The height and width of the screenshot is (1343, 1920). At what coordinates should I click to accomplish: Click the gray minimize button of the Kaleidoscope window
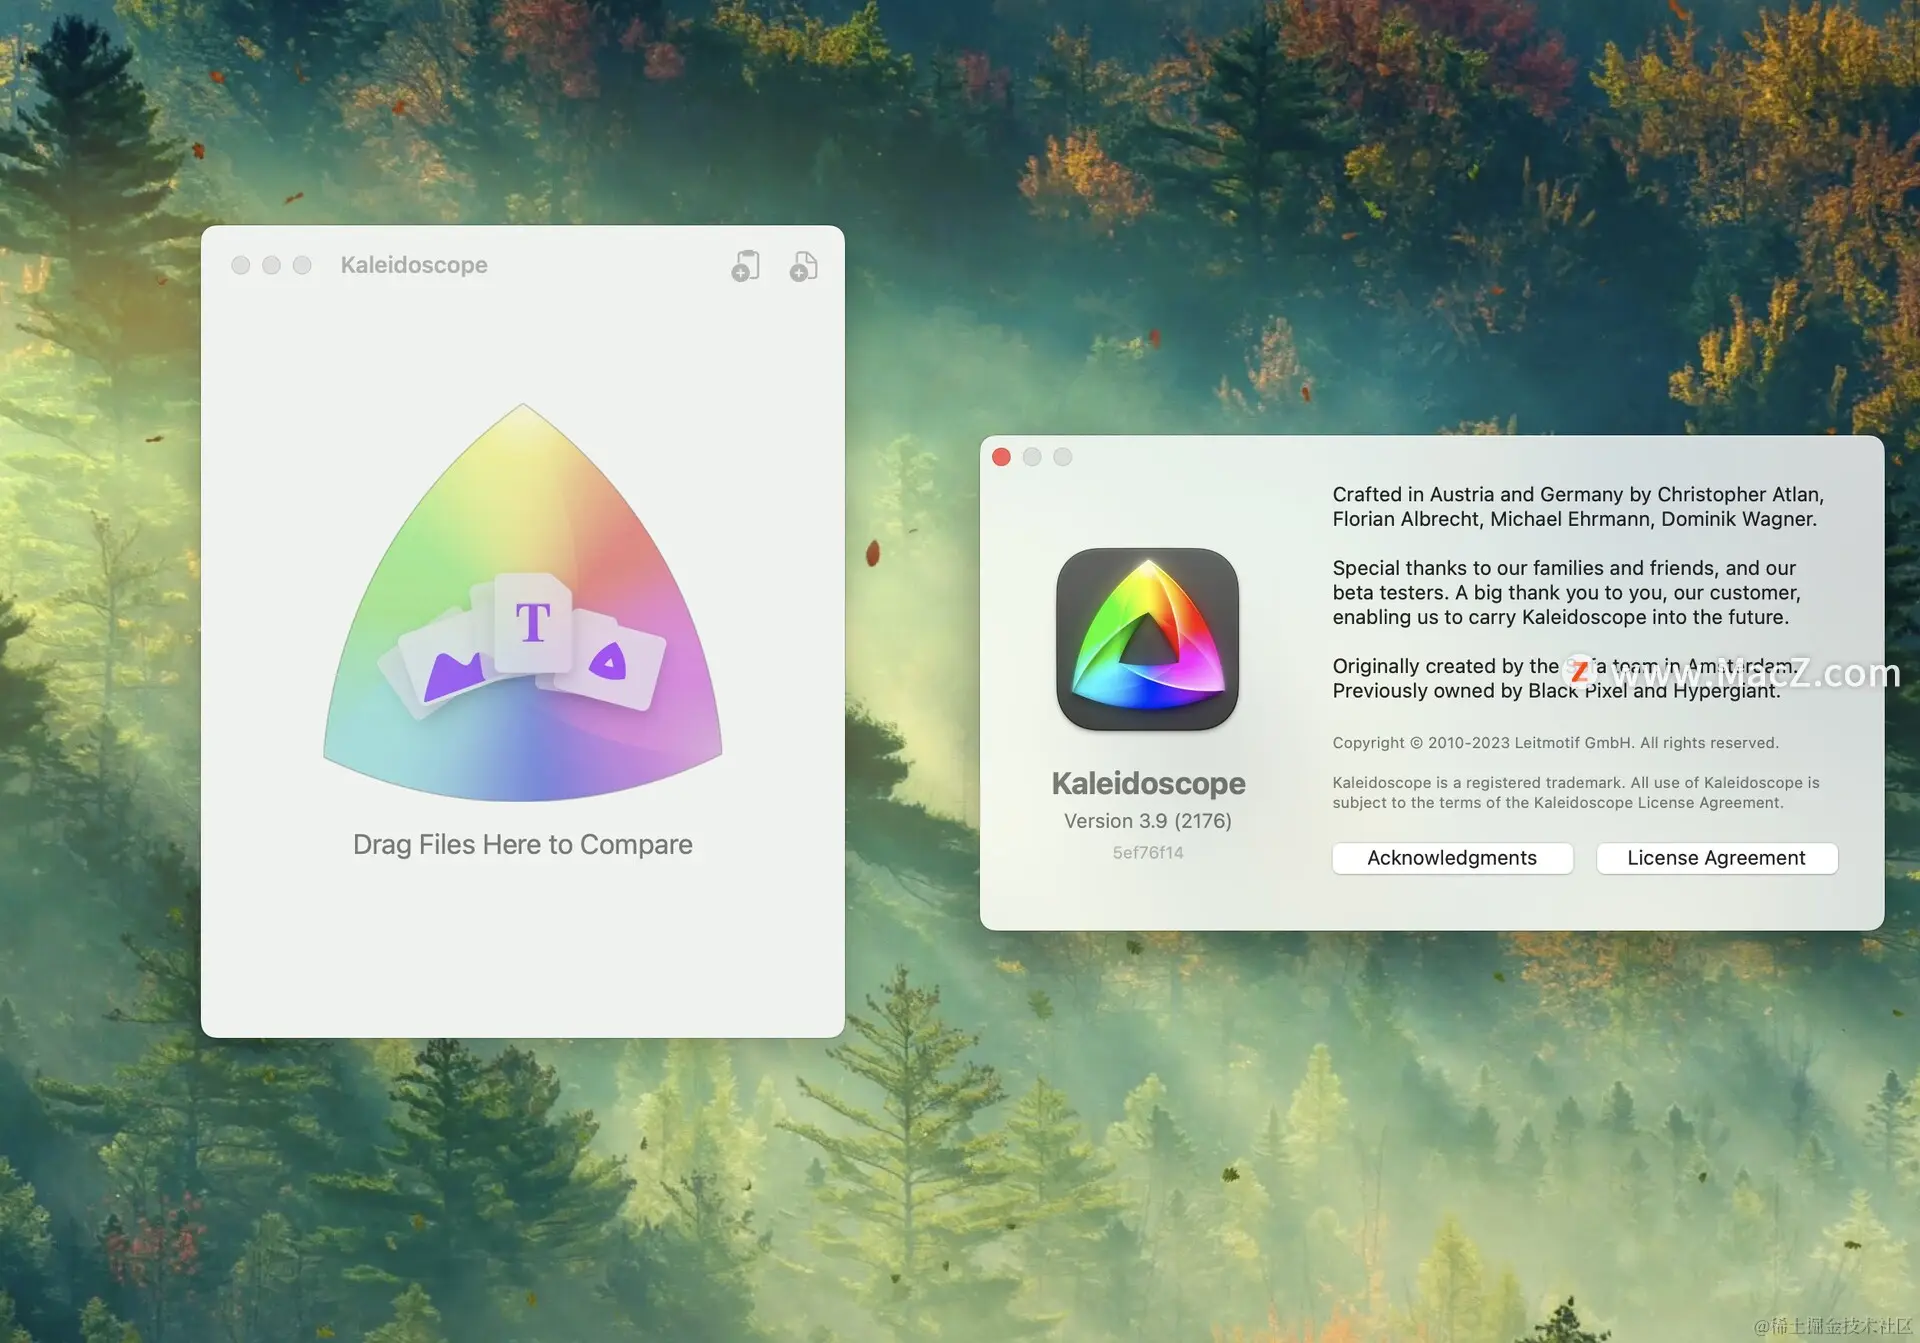[x=271, y=265]
